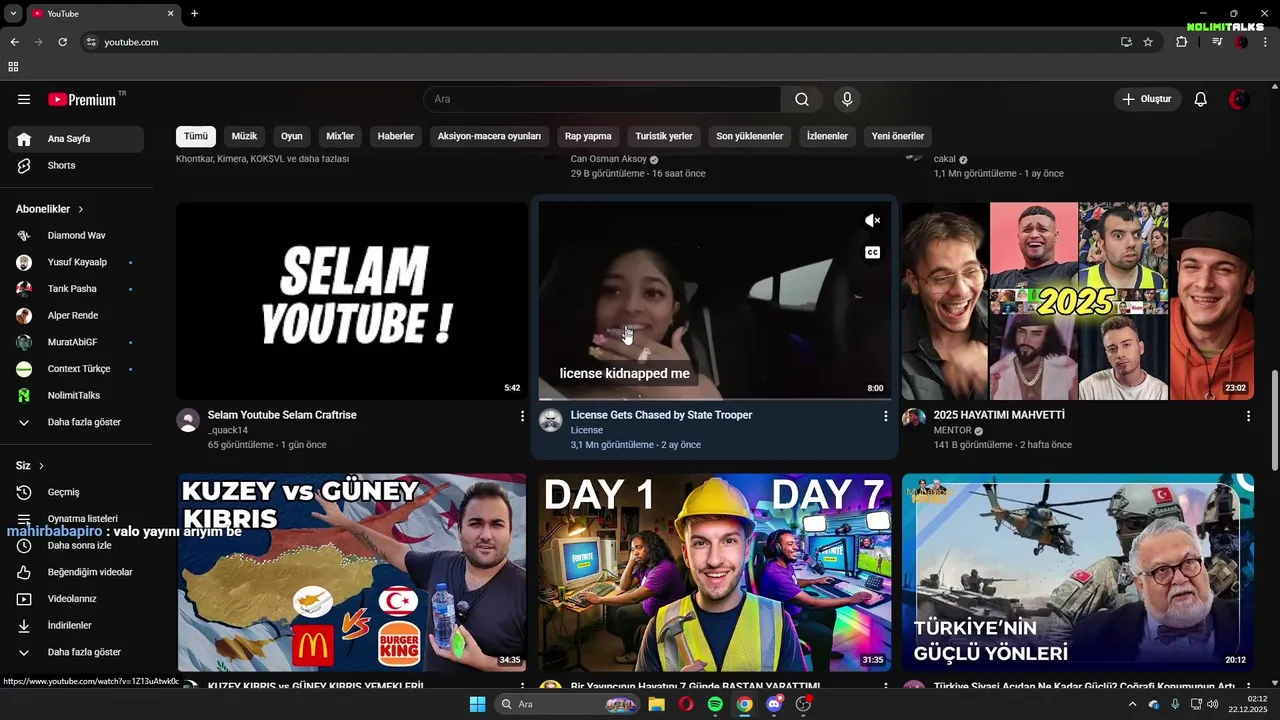Click the Oluştur create button
The width and height of the screenshot is (1280, 720).
click(x=1147, y=99)
